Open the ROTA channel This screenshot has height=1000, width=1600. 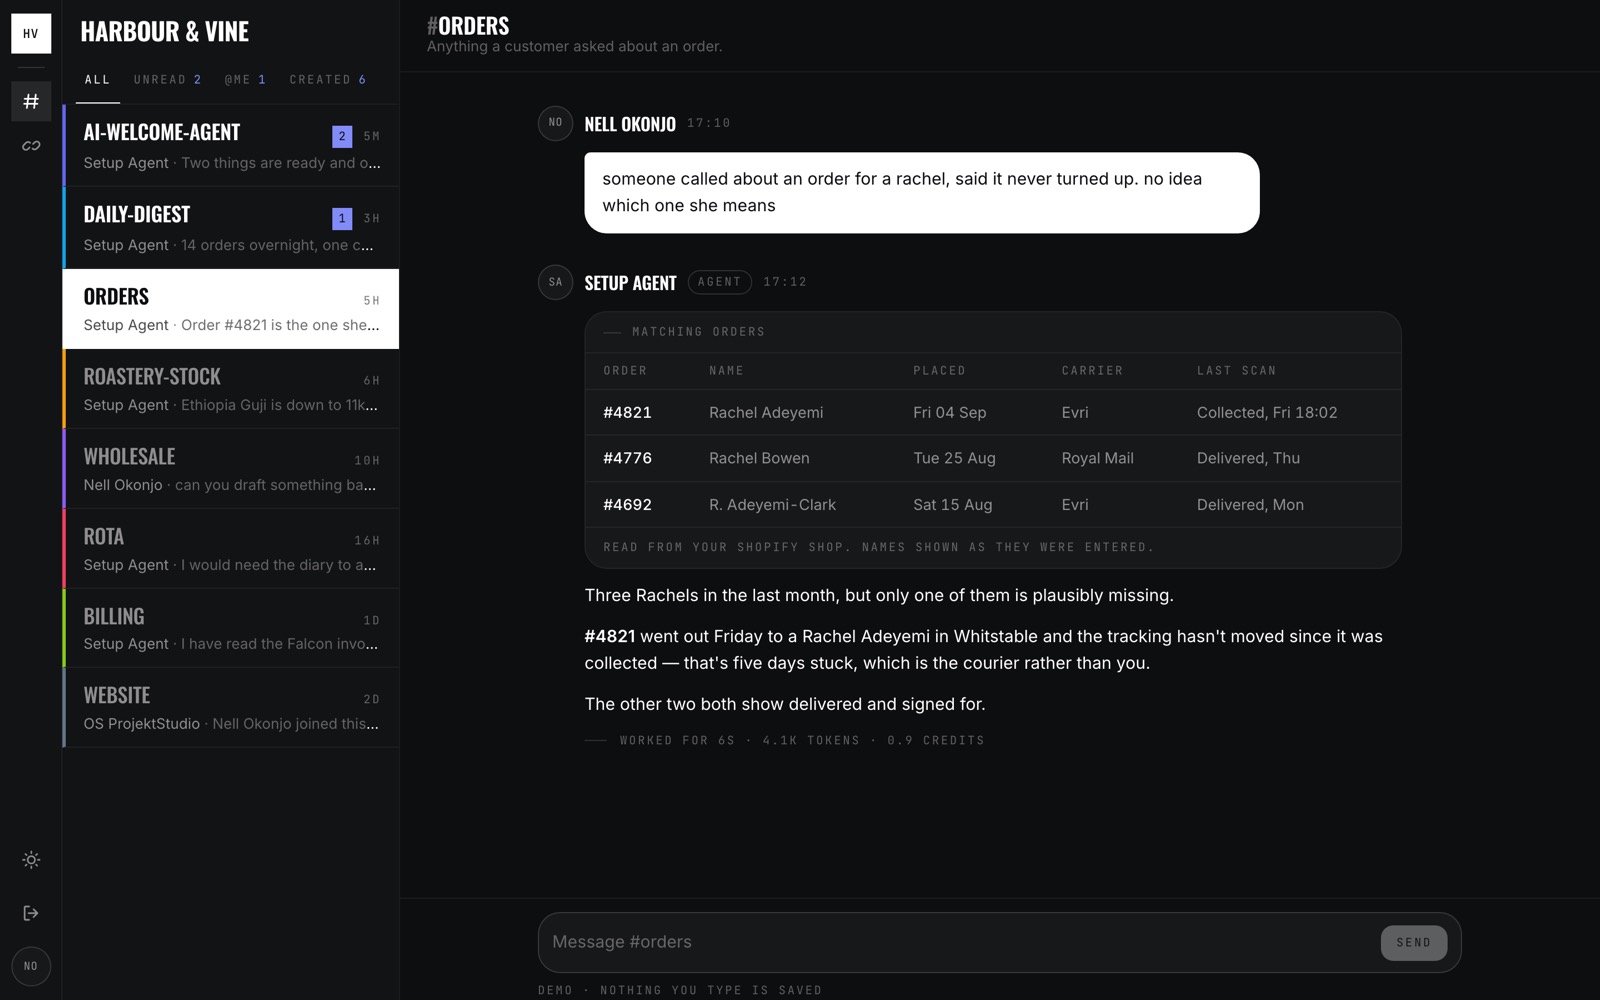231,549
